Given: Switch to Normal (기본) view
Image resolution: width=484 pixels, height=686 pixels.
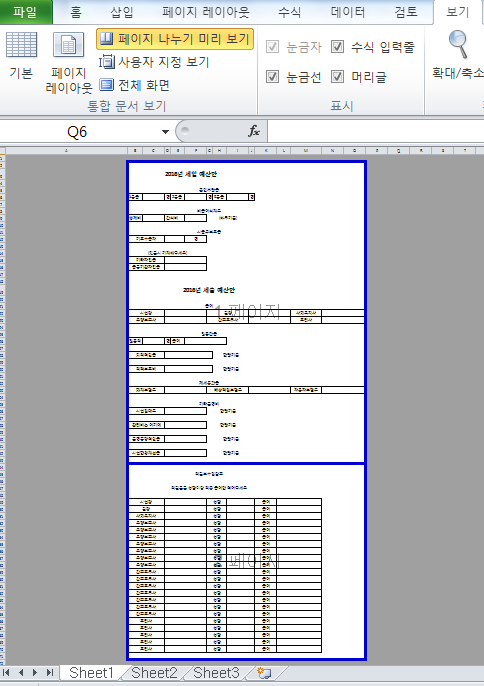Looking at the screenshot, I should 21,56.
